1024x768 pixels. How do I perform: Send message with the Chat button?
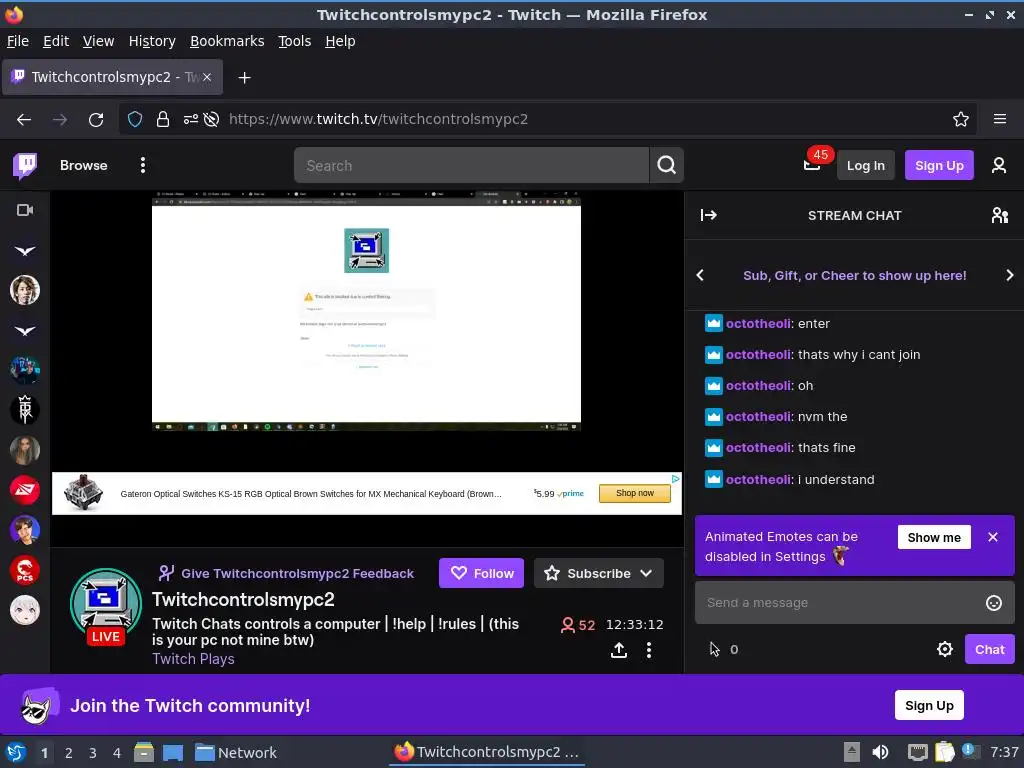pos(989,649)
